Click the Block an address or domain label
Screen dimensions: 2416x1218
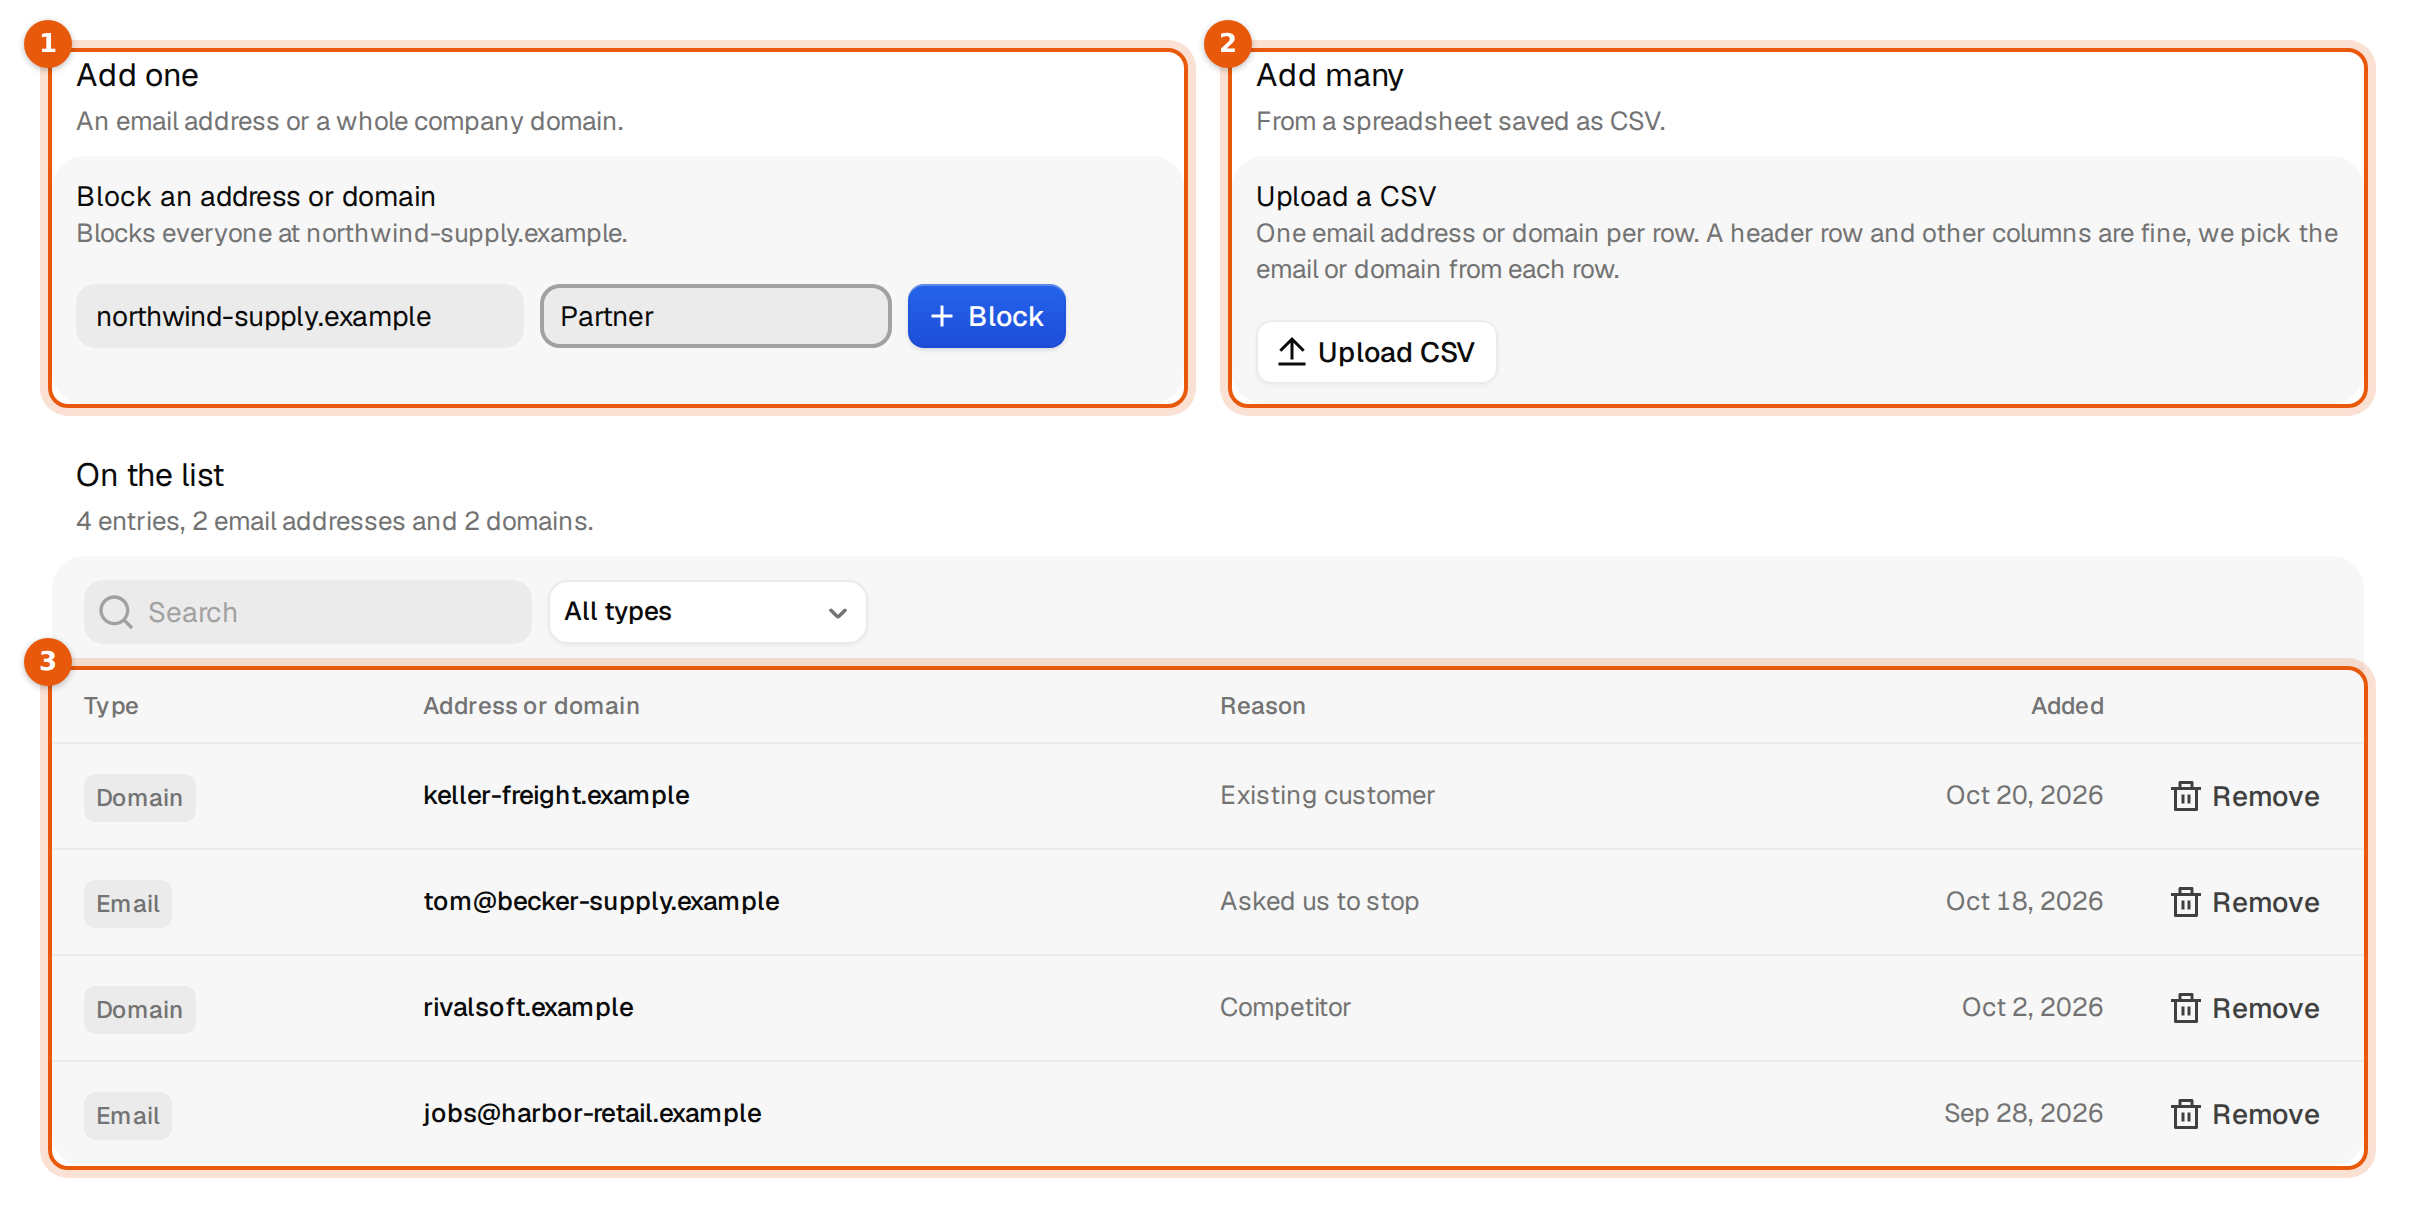(256, 196)
